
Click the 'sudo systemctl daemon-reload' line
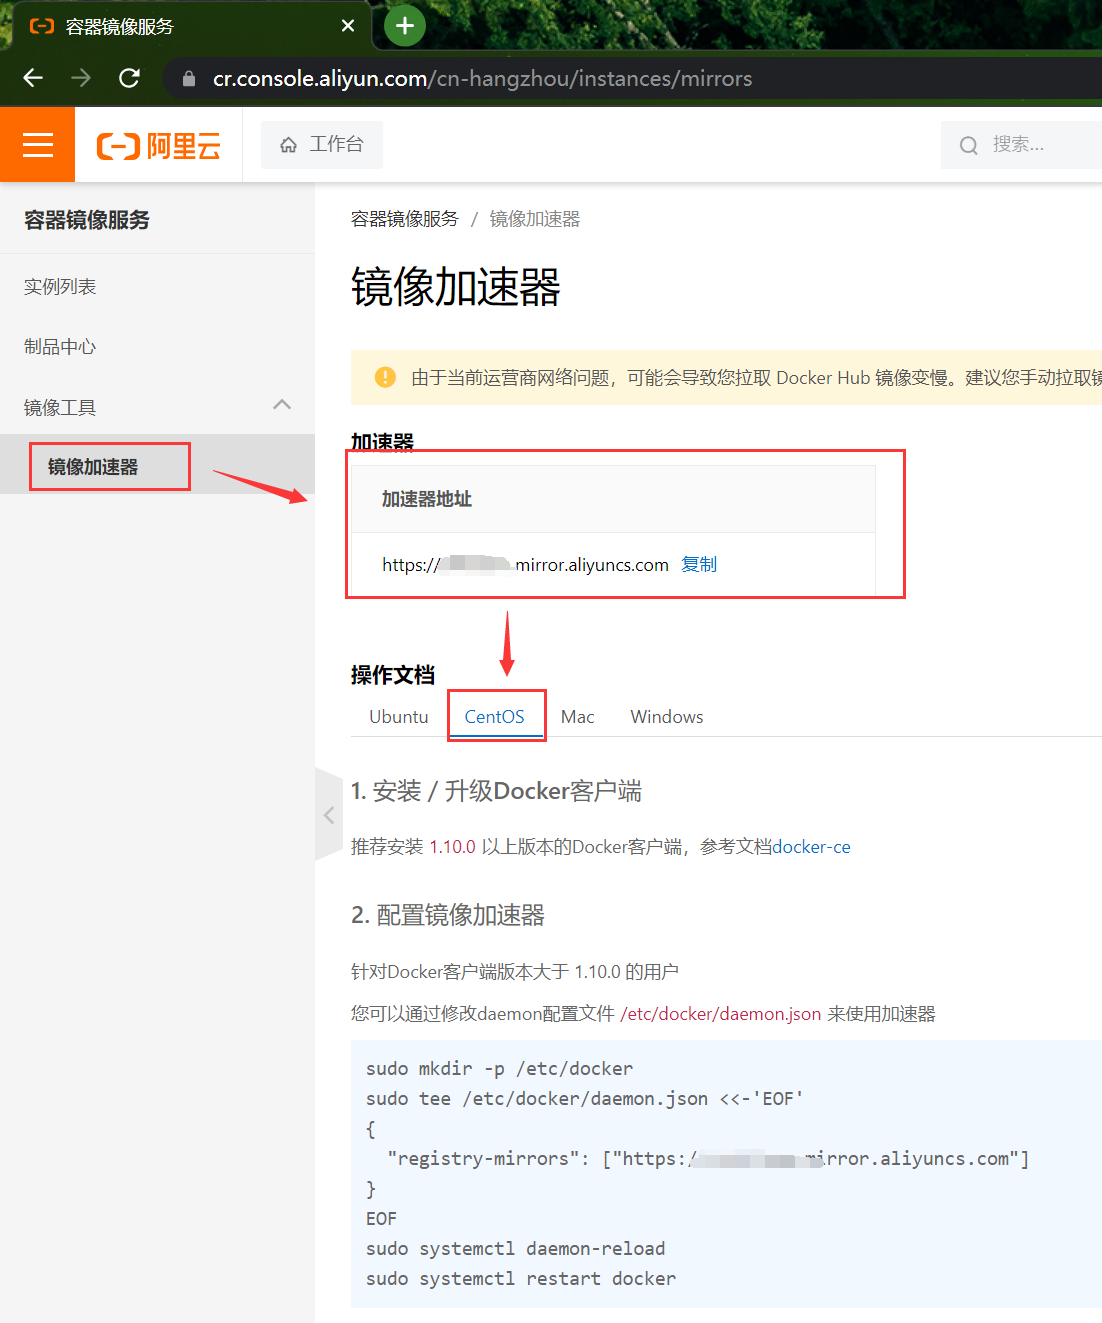click(x=515, y=1248)
